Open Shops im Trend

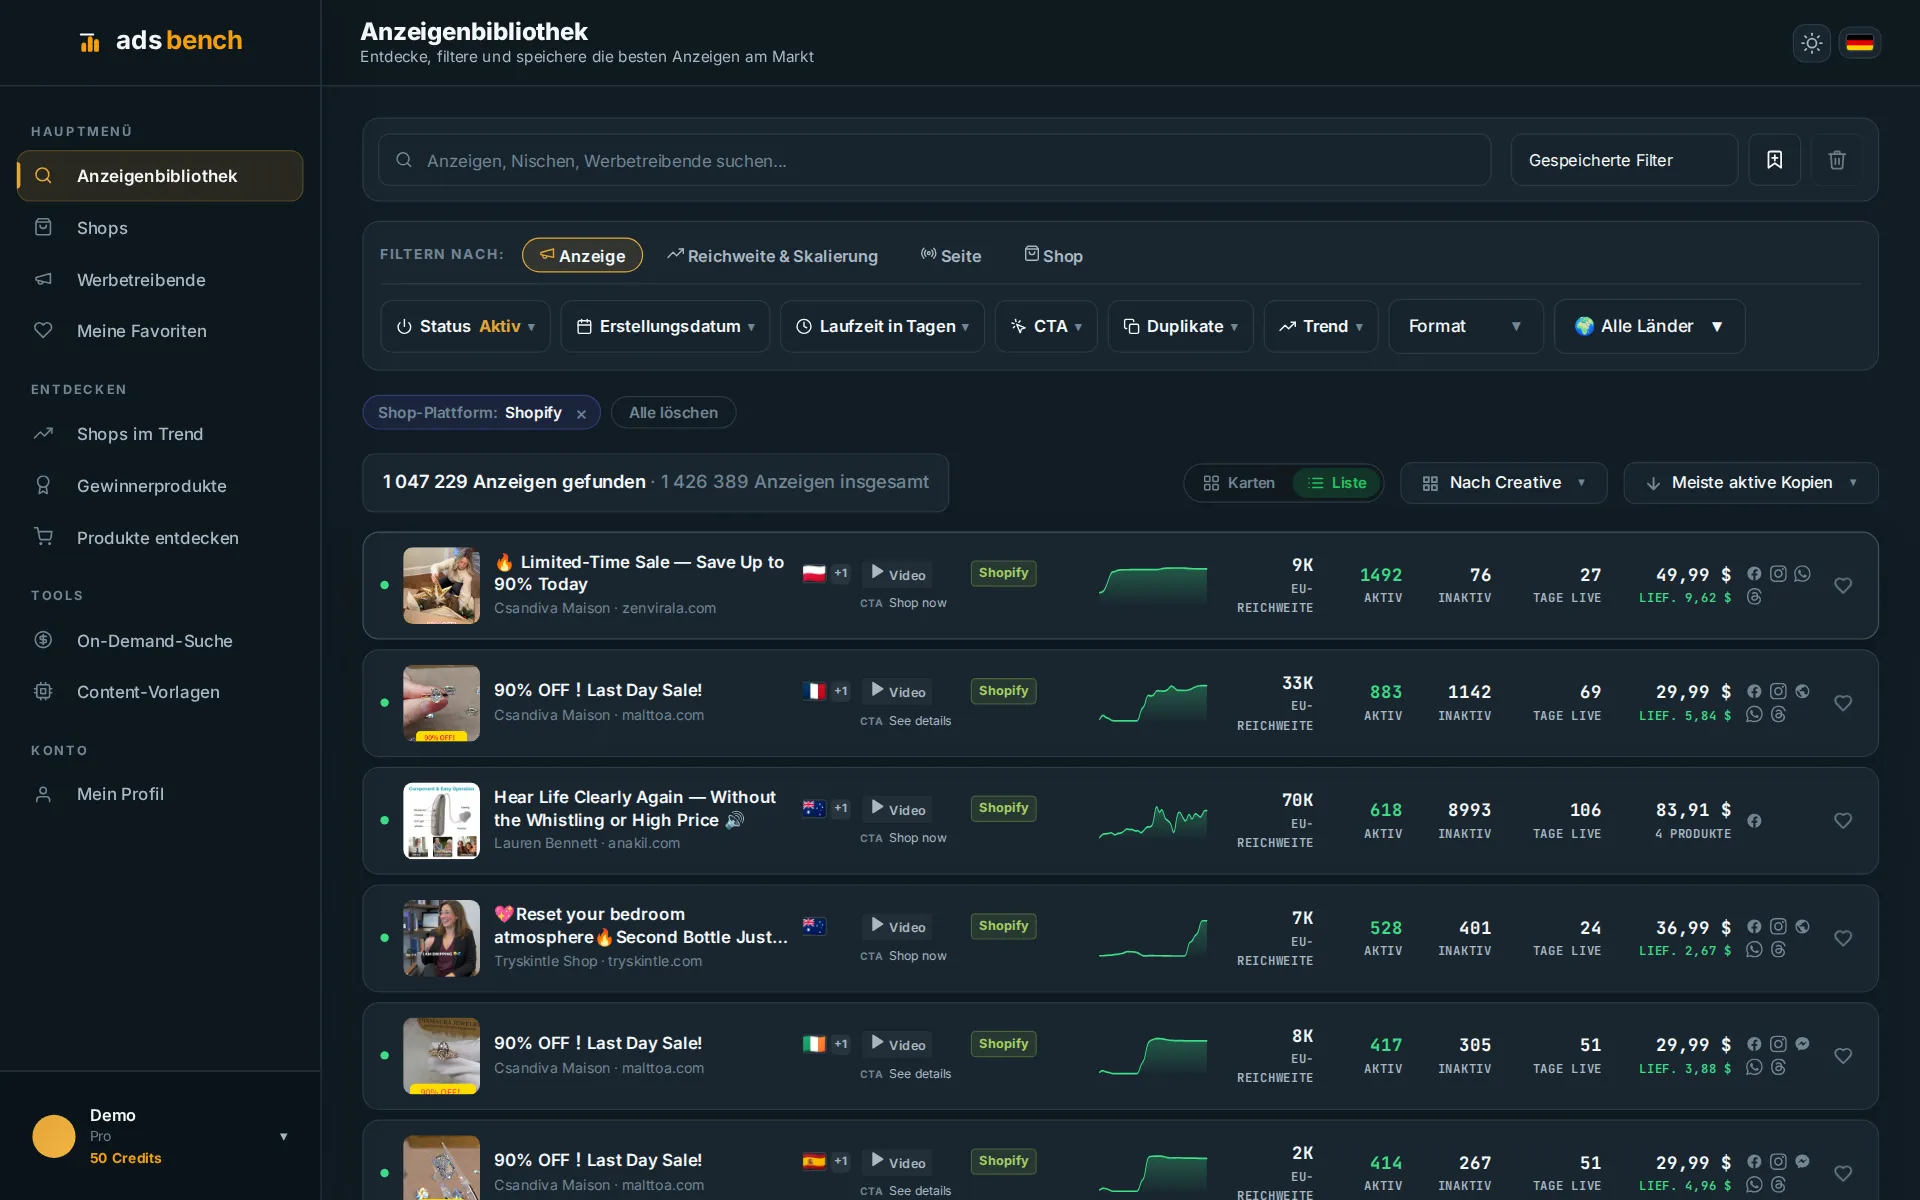pos(160,434)
